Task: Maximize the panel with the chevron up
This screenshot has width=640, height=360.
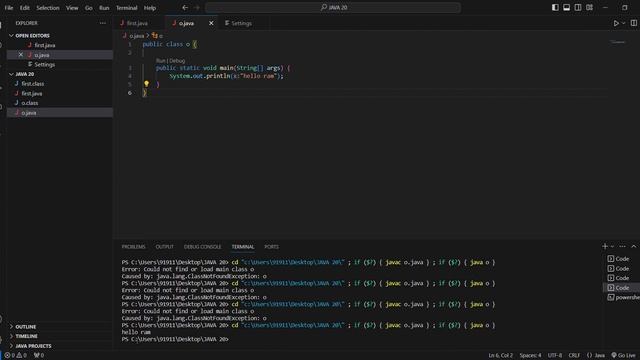Action: pyautogui.click(x=633, y=247)
